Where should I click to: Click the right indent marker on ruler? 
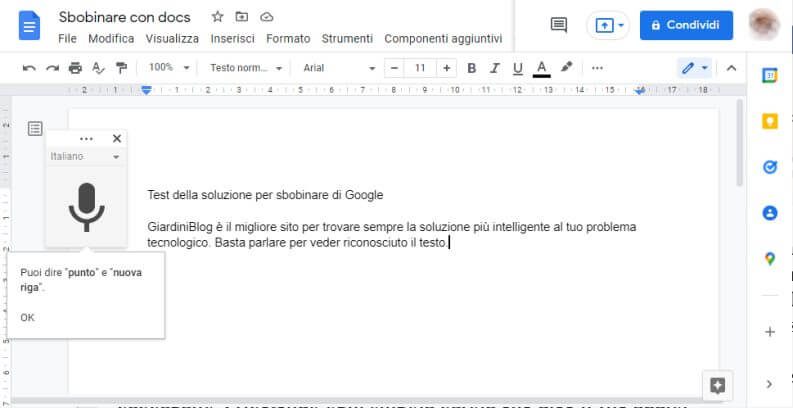coord(640,91)
